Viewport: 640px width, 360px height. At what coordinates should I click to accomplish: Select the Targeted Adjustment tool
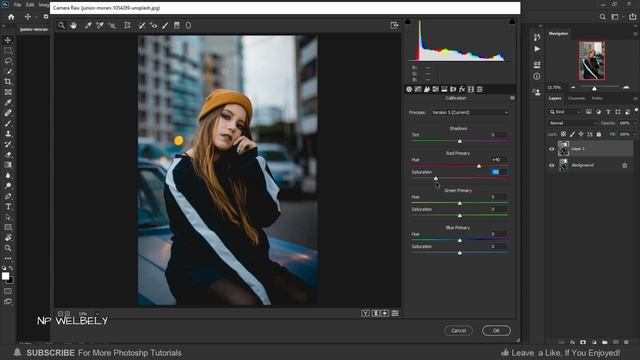[x=112, y=25]
